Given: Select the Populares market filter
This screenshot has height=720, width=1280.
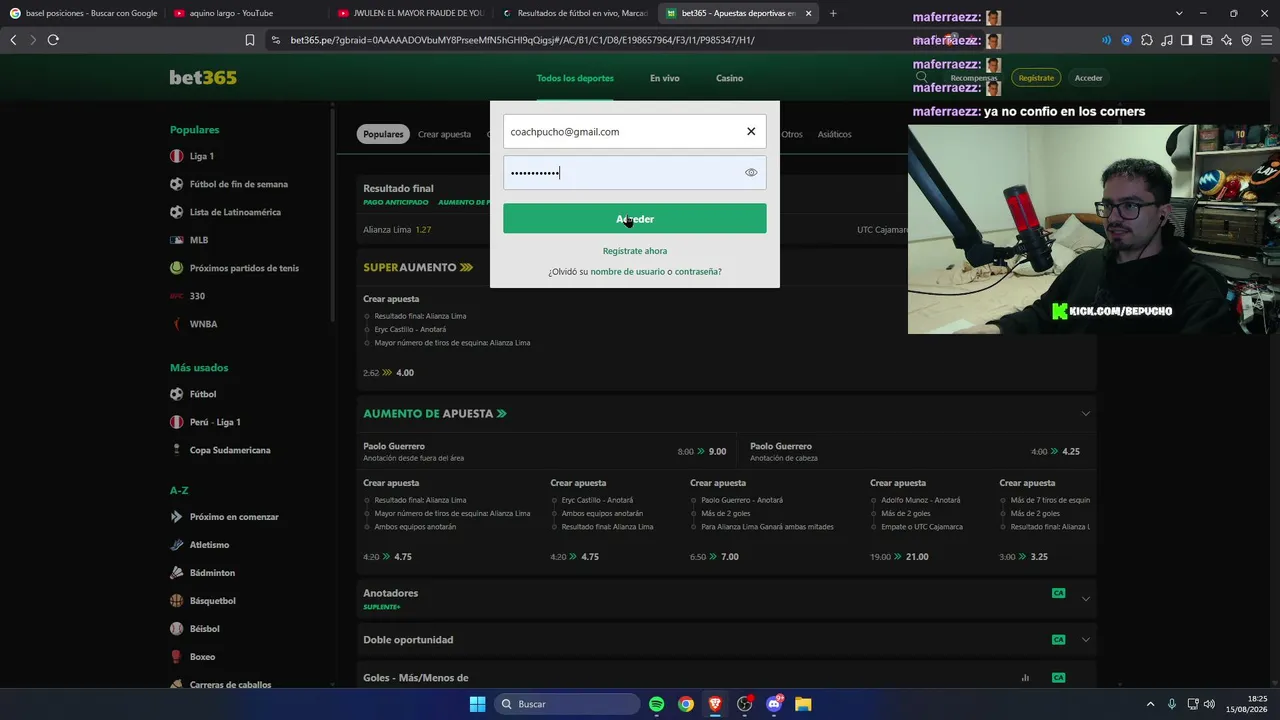Looking at the screenshot, I should 383,134.
